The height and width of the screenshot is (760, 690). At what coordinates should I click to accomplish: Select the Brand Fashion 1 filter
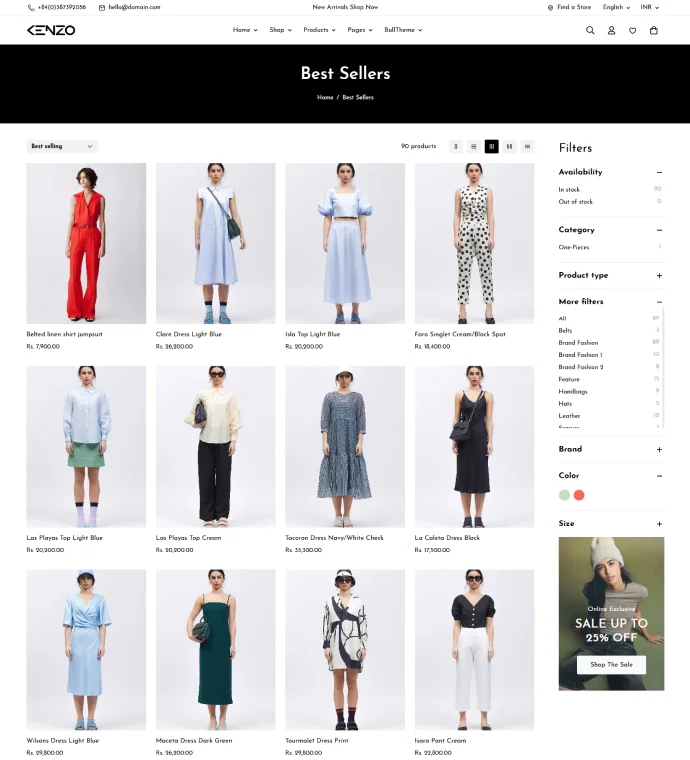point(580,355)
